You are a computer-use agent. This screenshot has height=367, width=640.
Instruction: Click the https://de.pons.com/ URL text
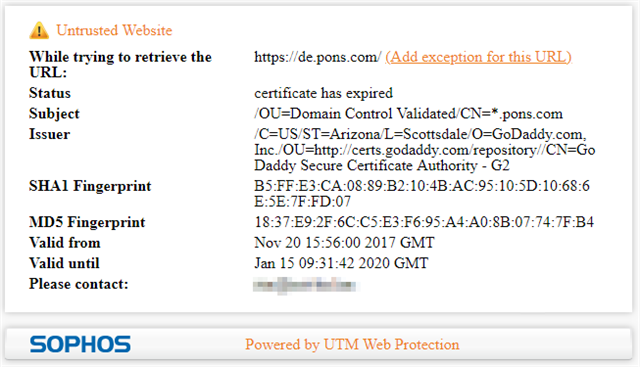(x=318, y=57)
